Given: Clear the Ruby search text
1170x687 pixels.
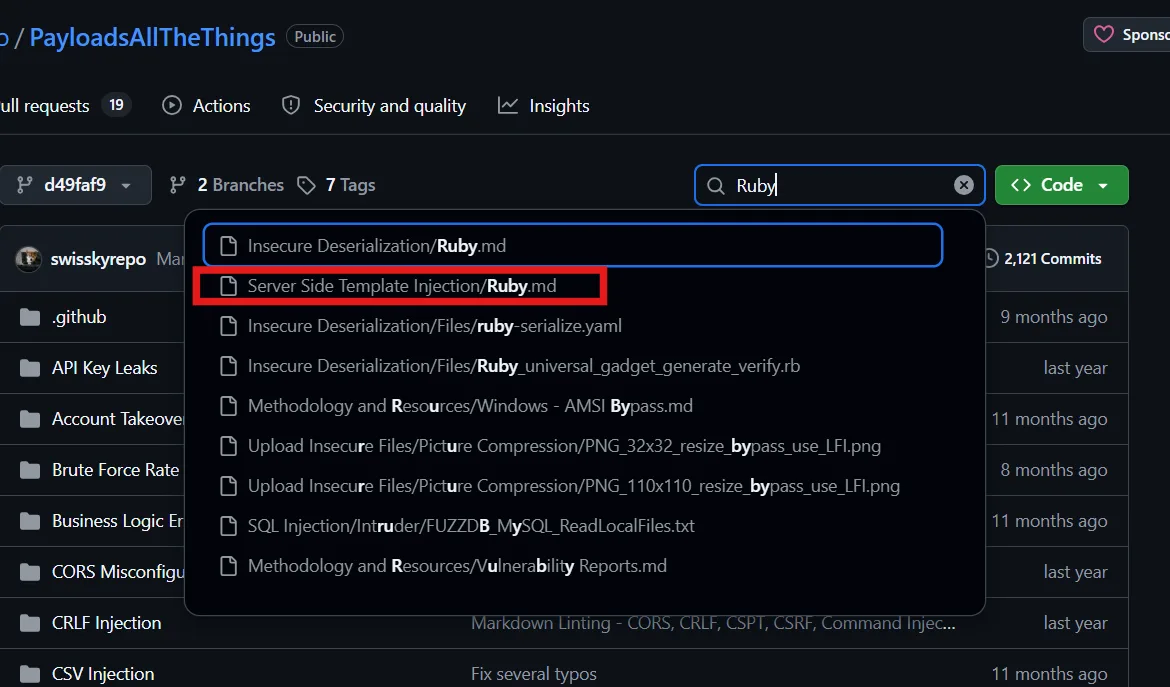Looking at the screenshot, I should pos(964,185).
